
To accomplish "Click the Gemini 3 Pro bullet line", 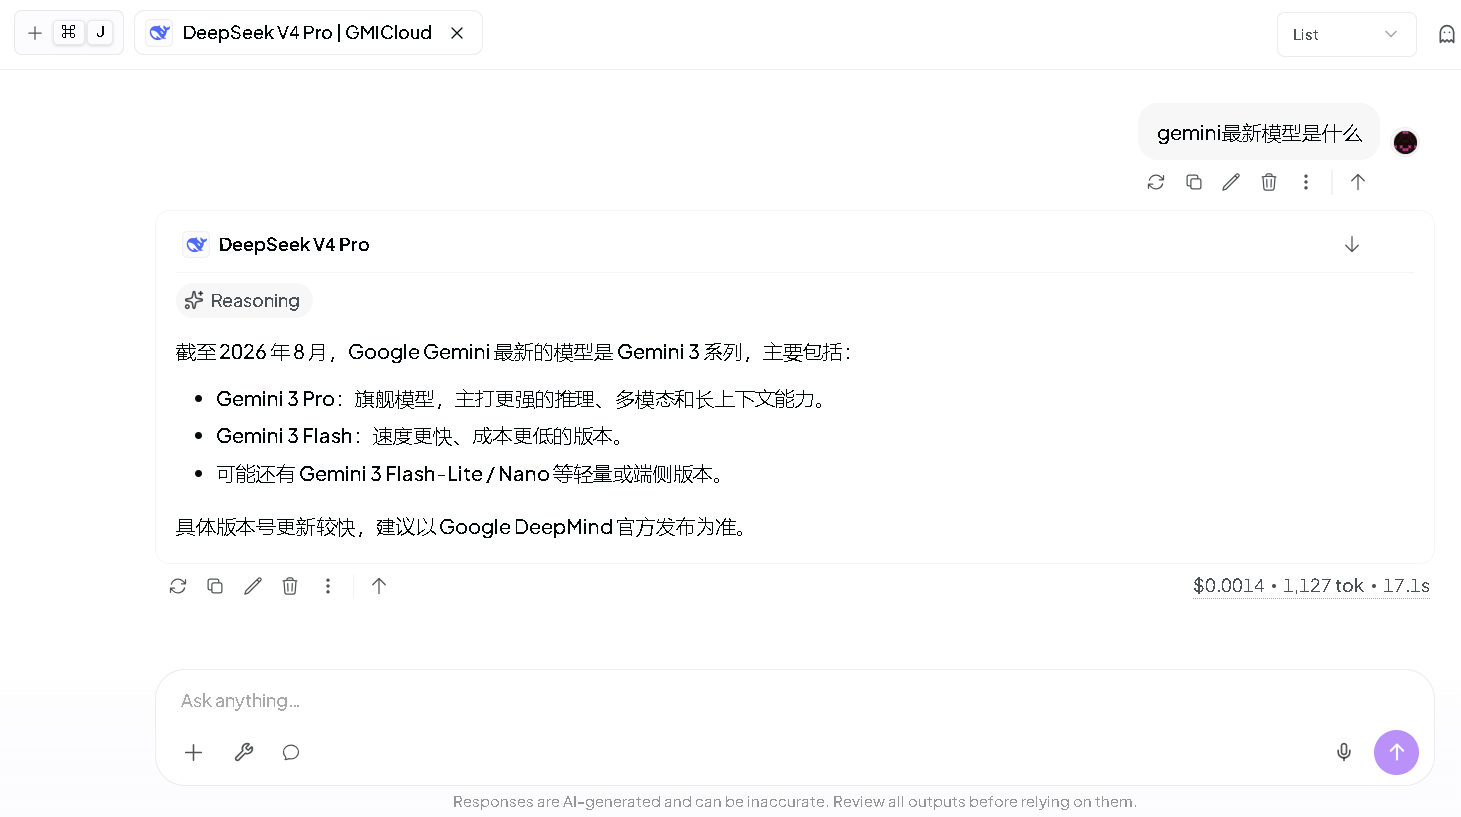I will pos(523,399).
